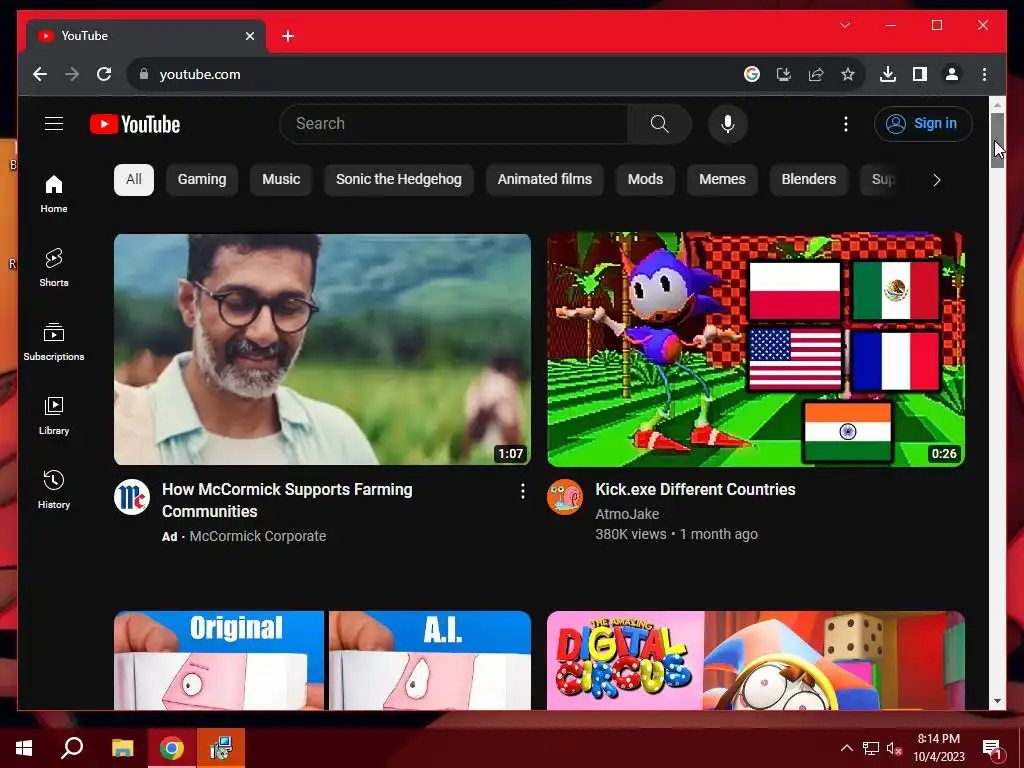Go to Home in sidebar
The height and width of the screenshot is (768, 1024).
click(x=54, y=194)
